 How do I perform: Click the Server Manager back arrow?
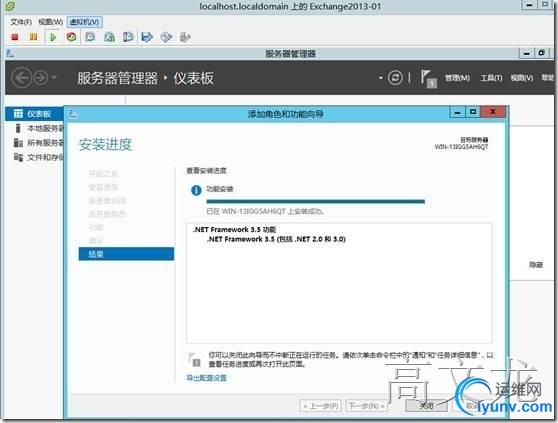coord(21,78)
